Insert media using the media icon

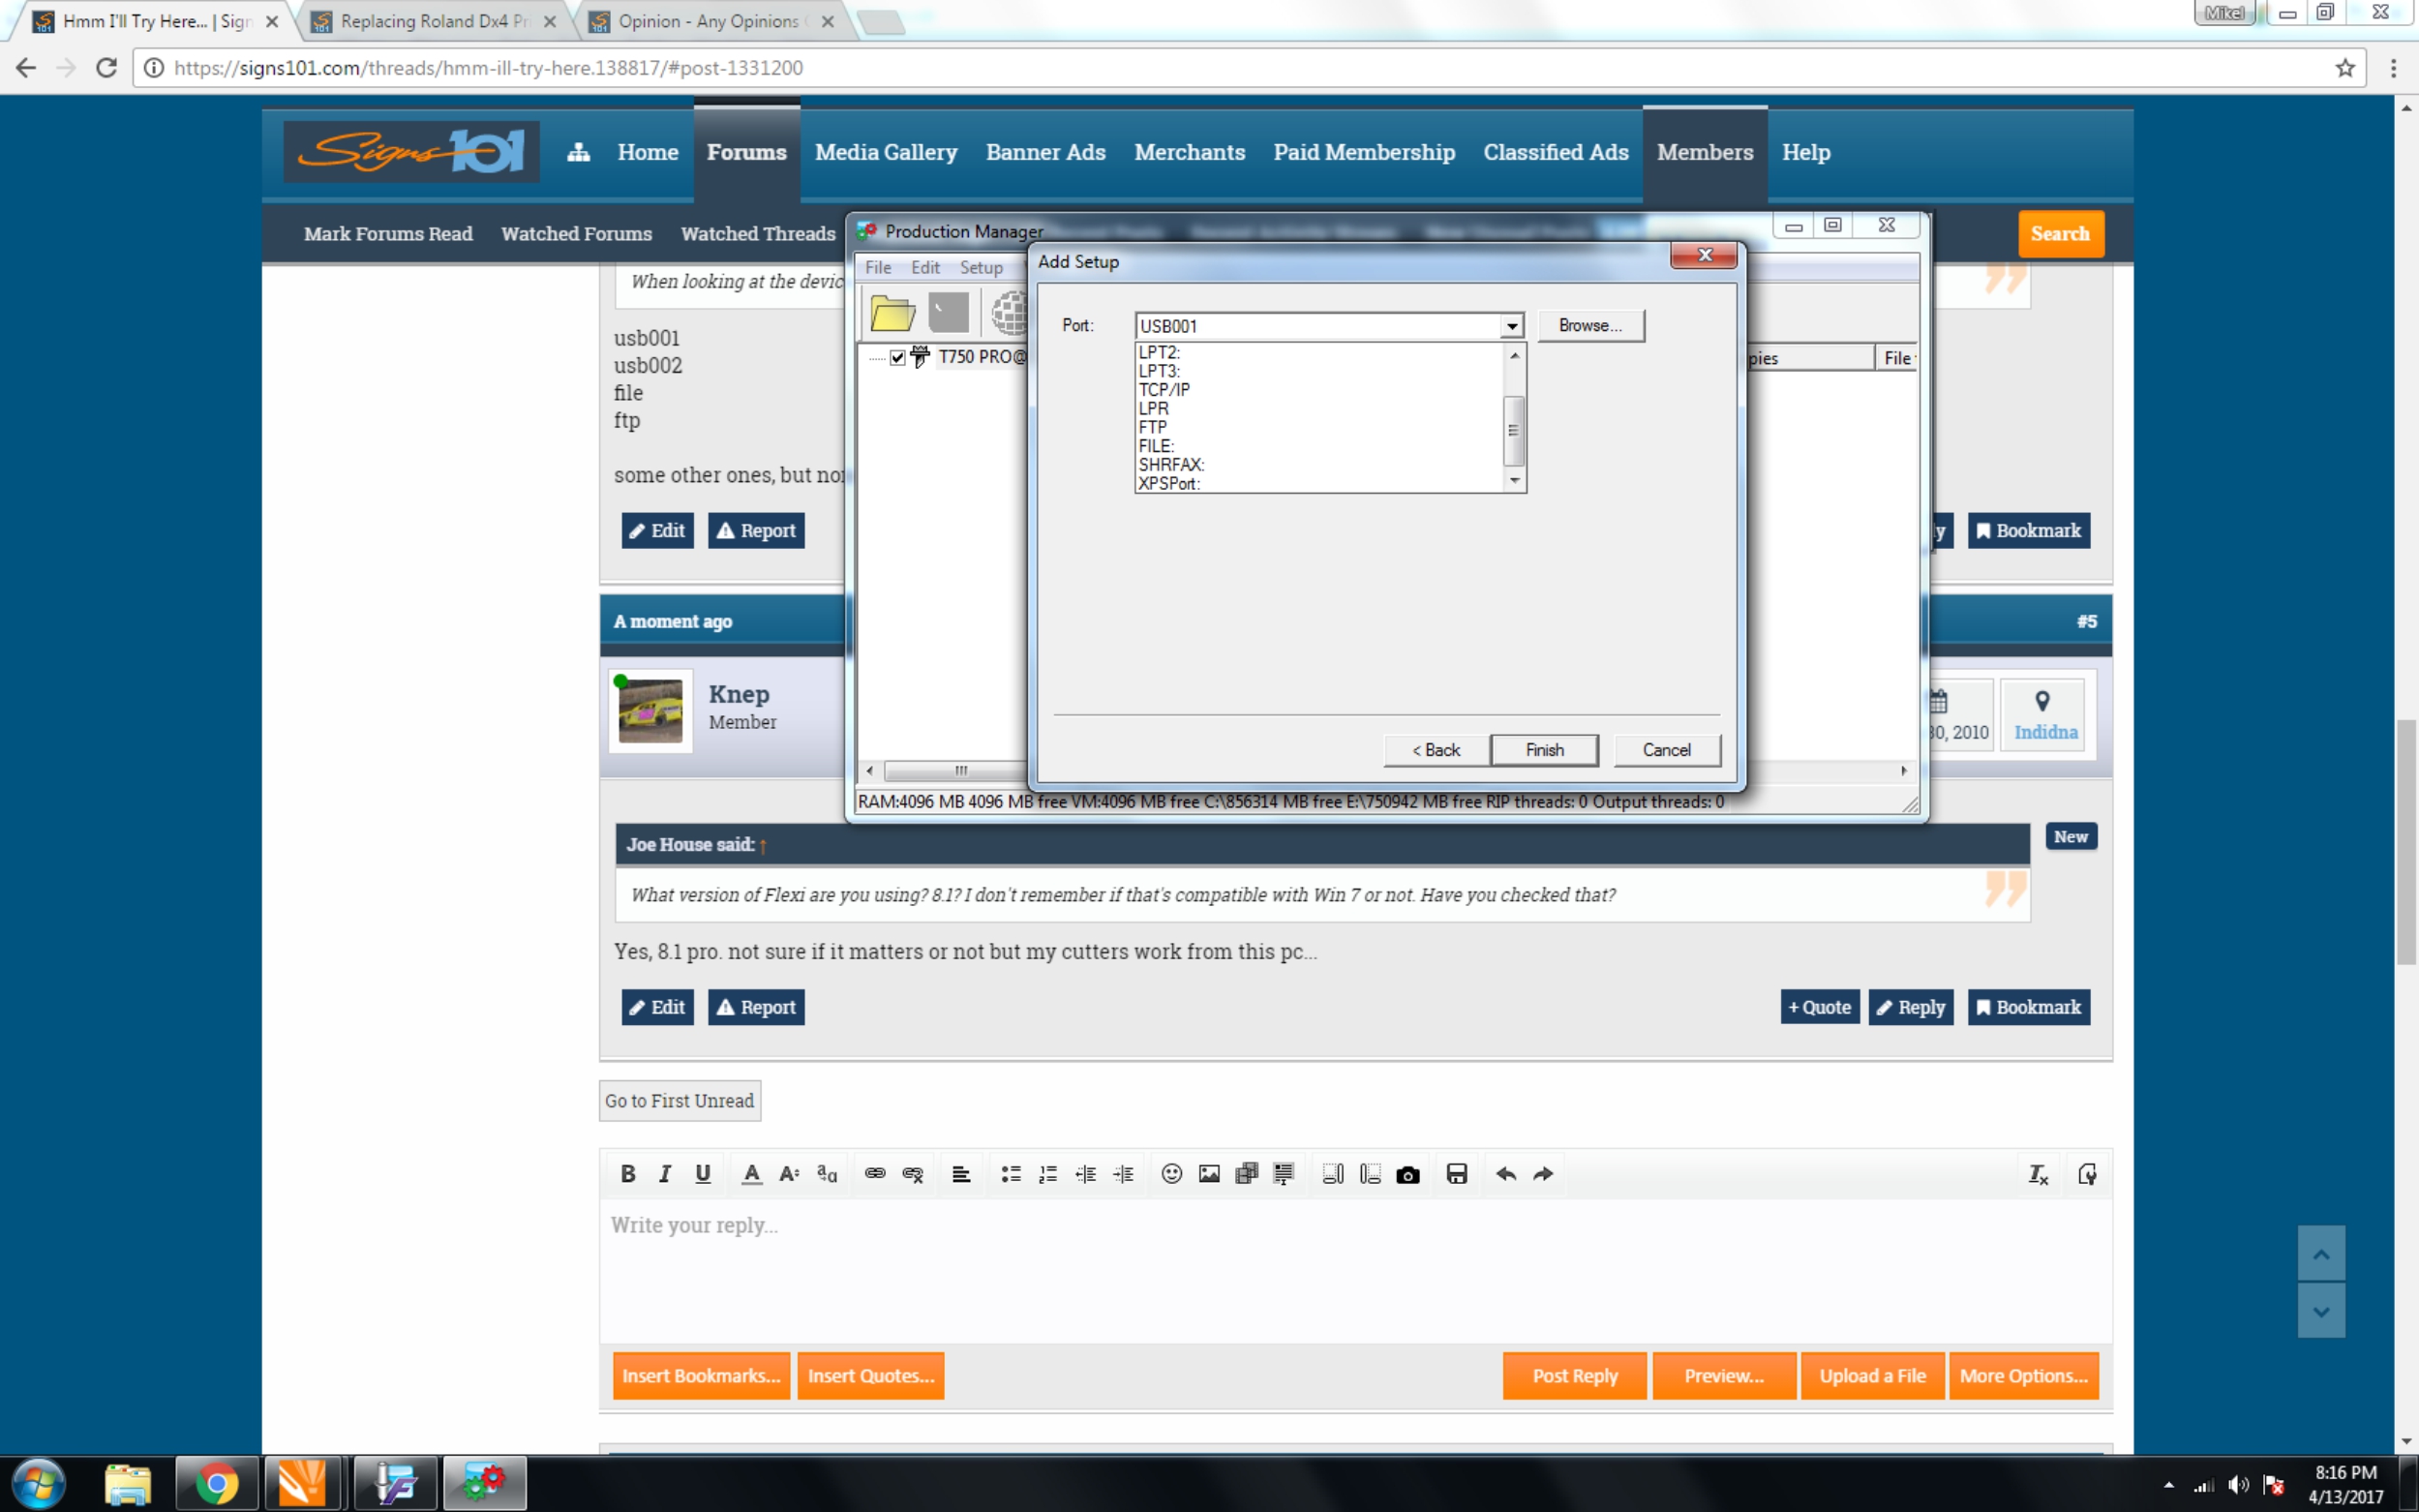coord(1247,1173)
